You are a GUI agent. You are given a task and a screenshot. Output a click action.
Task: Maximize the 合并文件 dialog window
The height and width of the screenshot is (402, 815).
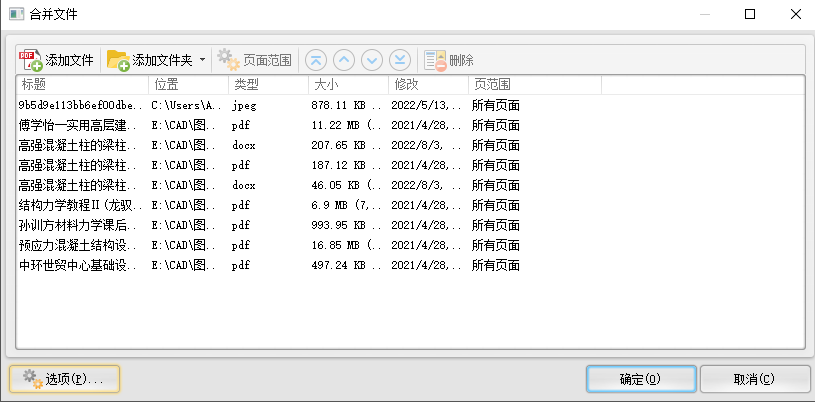click(x=750, y=15)
